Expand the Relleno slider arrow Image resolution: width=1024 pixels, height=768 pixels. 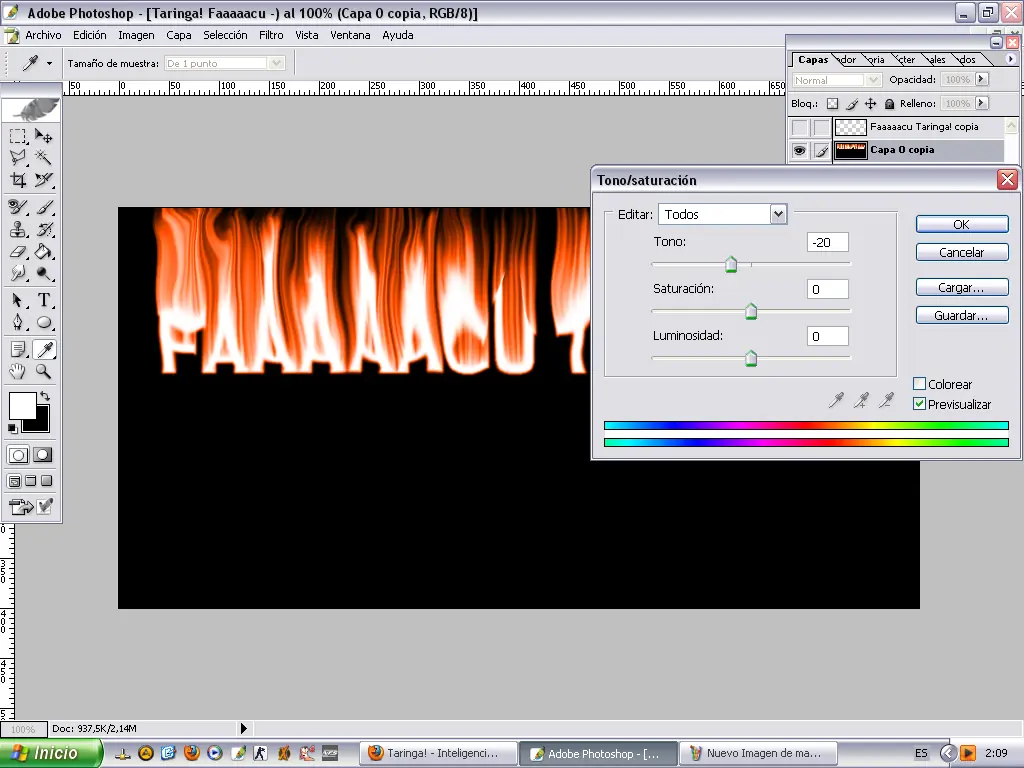981,103
